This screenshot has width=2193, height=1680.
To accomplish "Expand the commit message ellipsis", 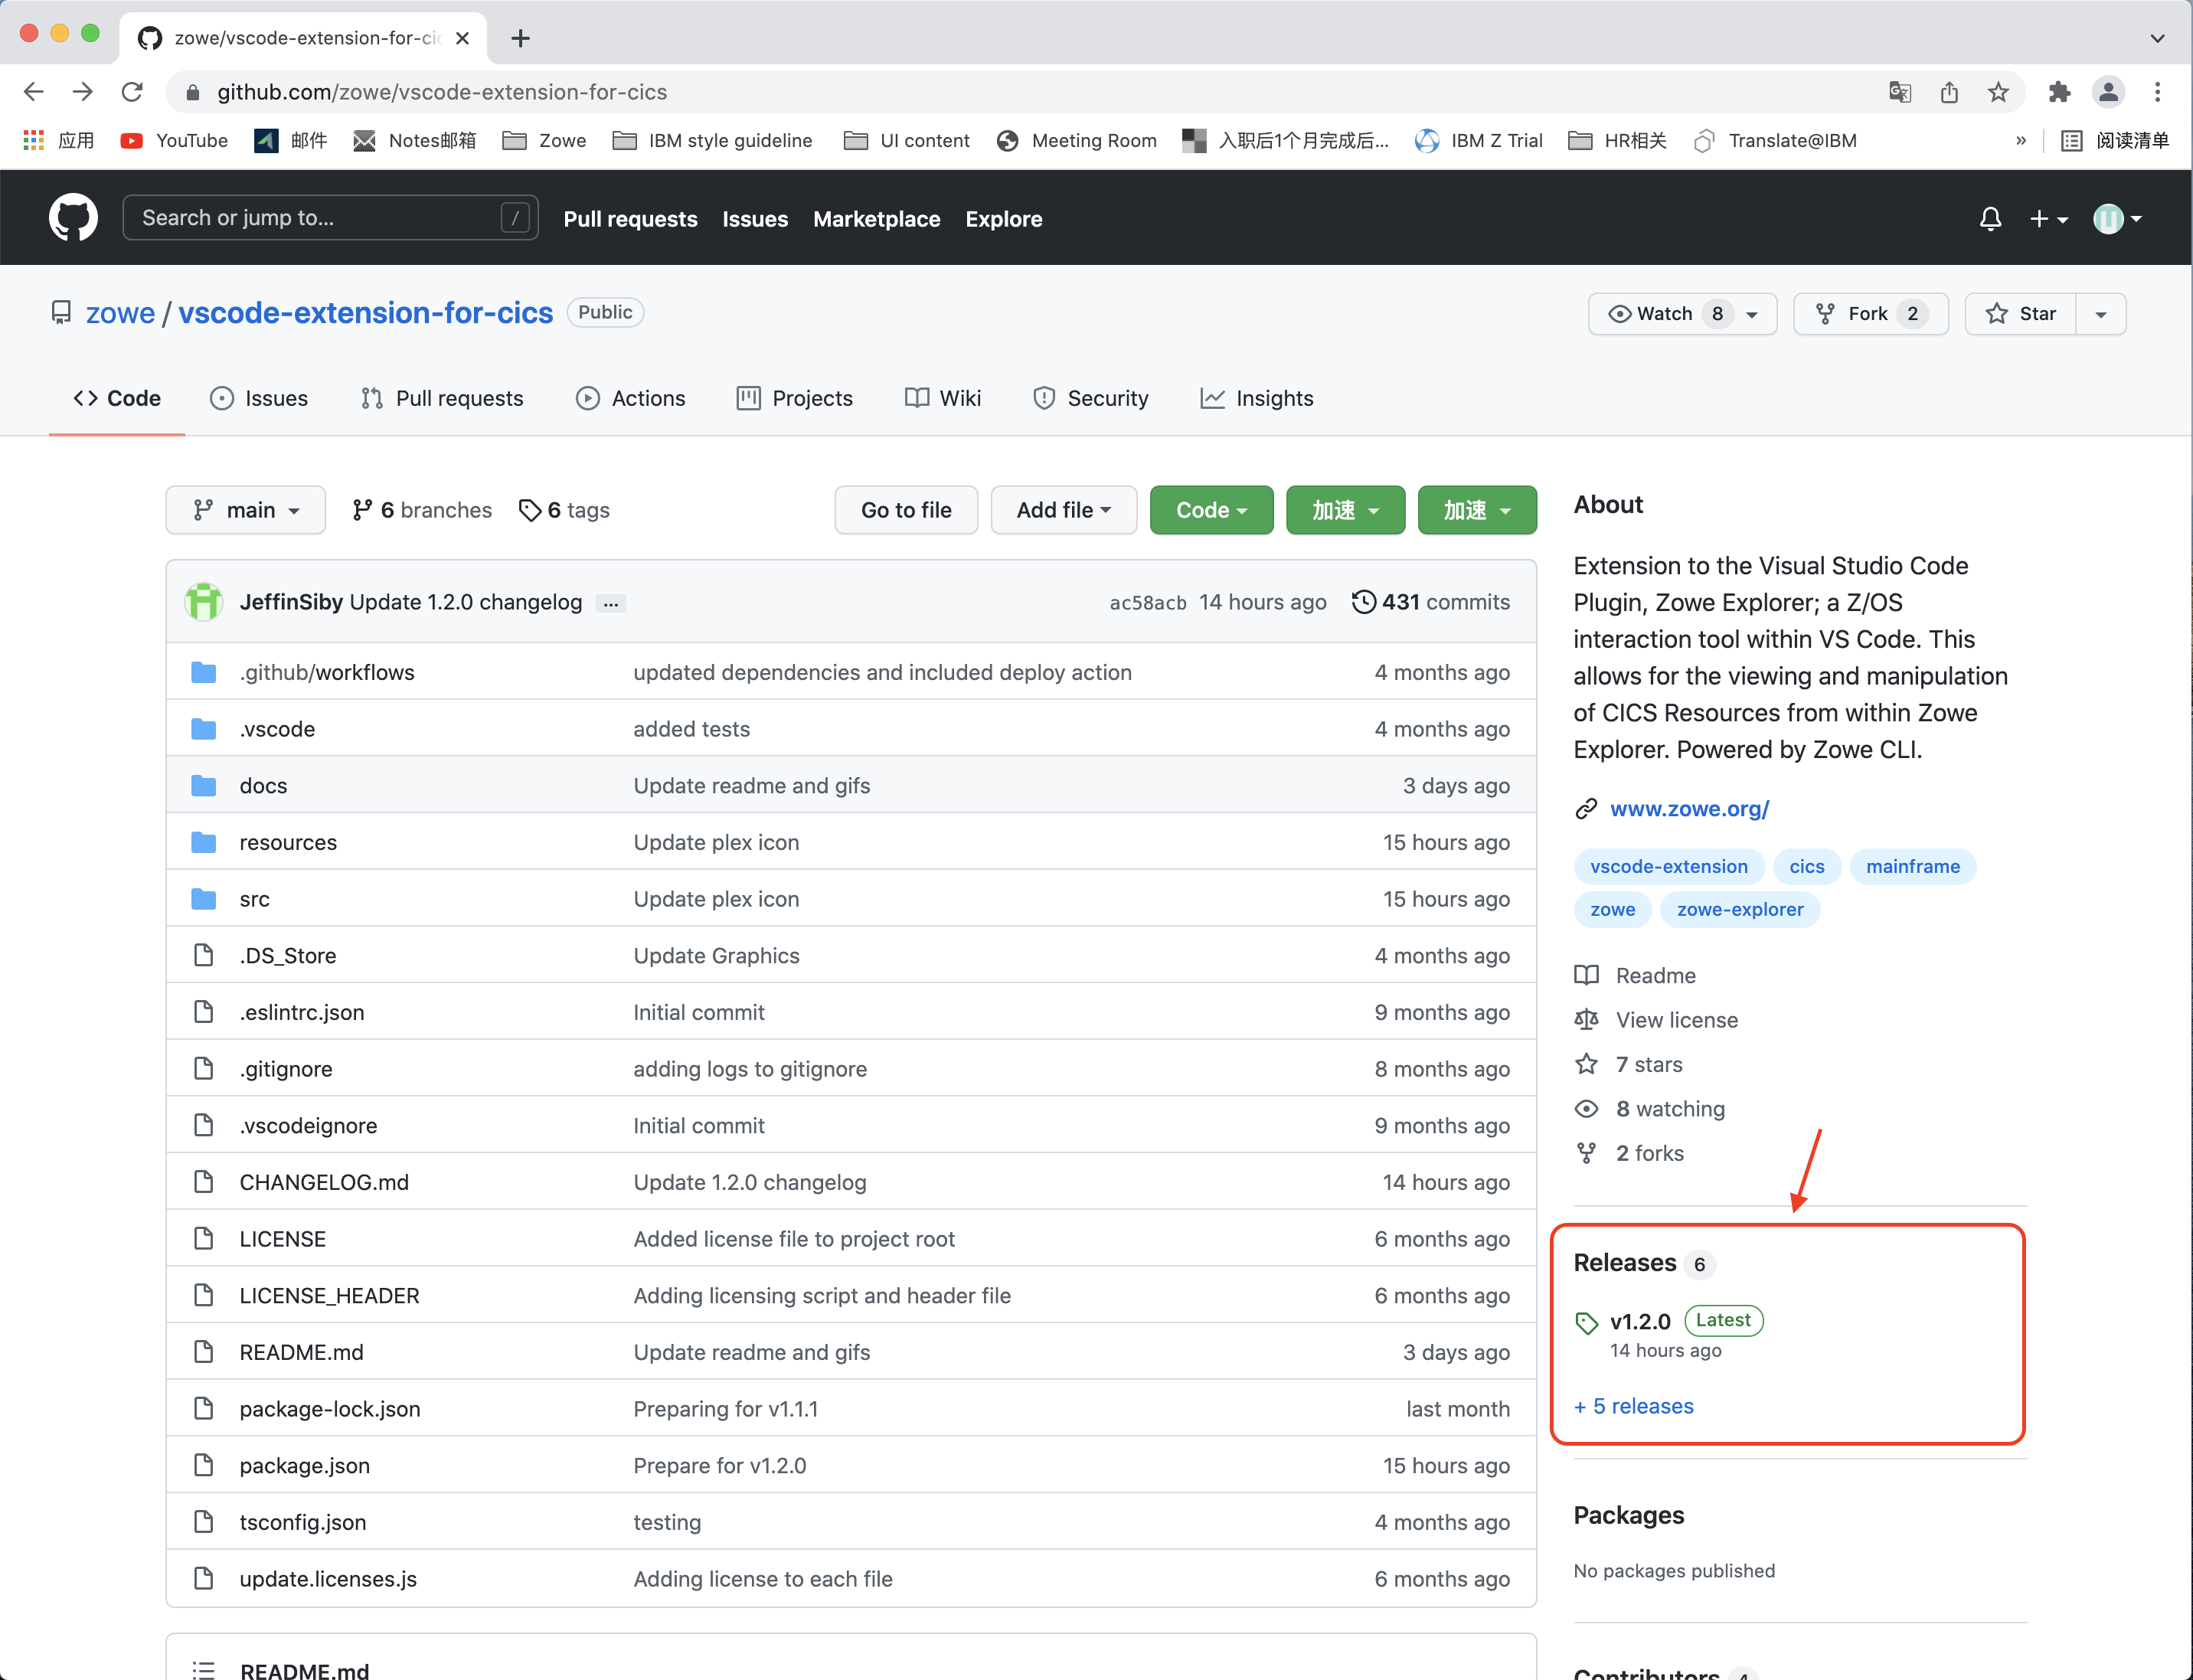I will 610,602.
